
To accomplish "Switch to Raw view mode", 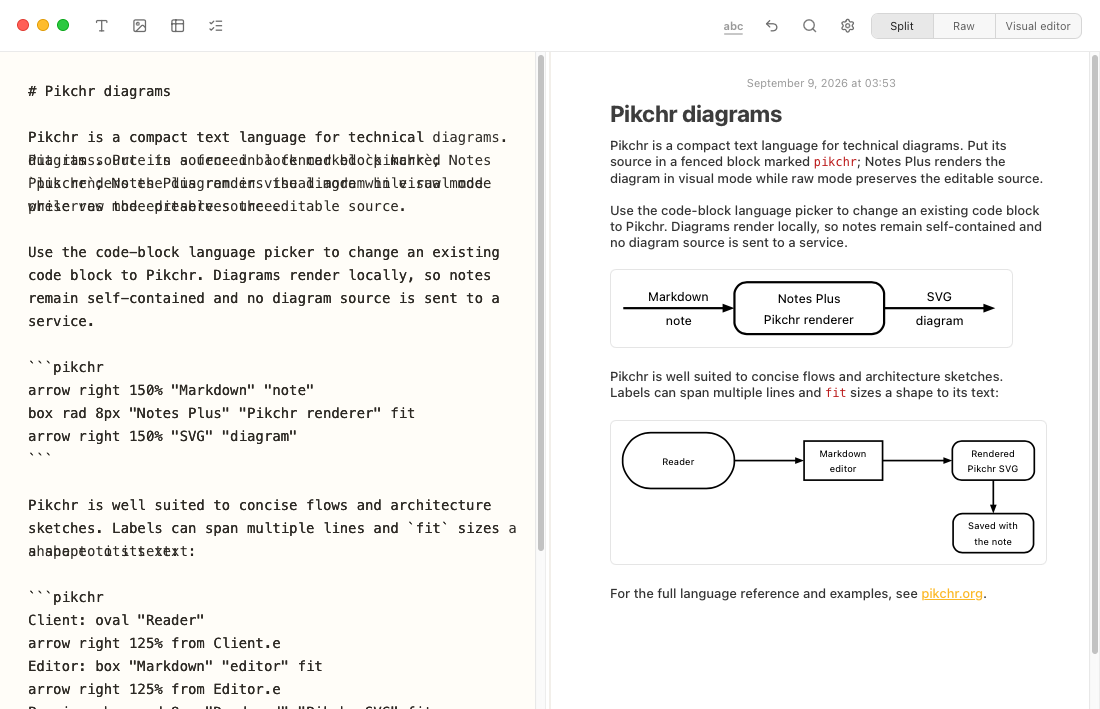I will coord(963,26).
